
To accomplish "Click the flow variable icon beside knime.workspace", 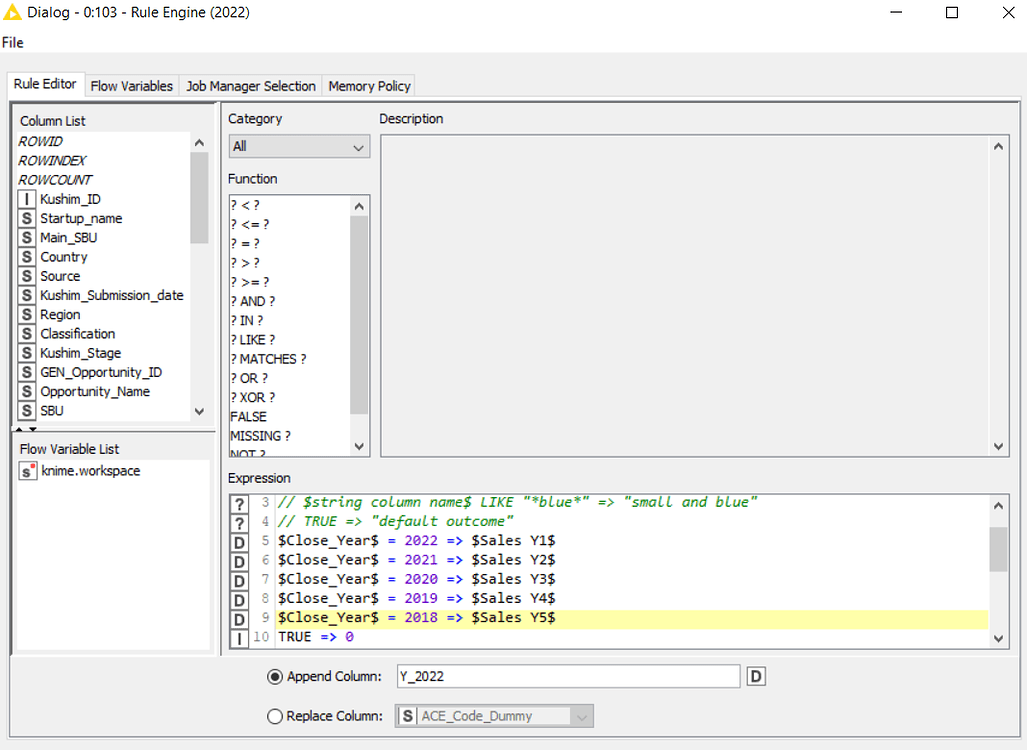I will pos(26,471).
